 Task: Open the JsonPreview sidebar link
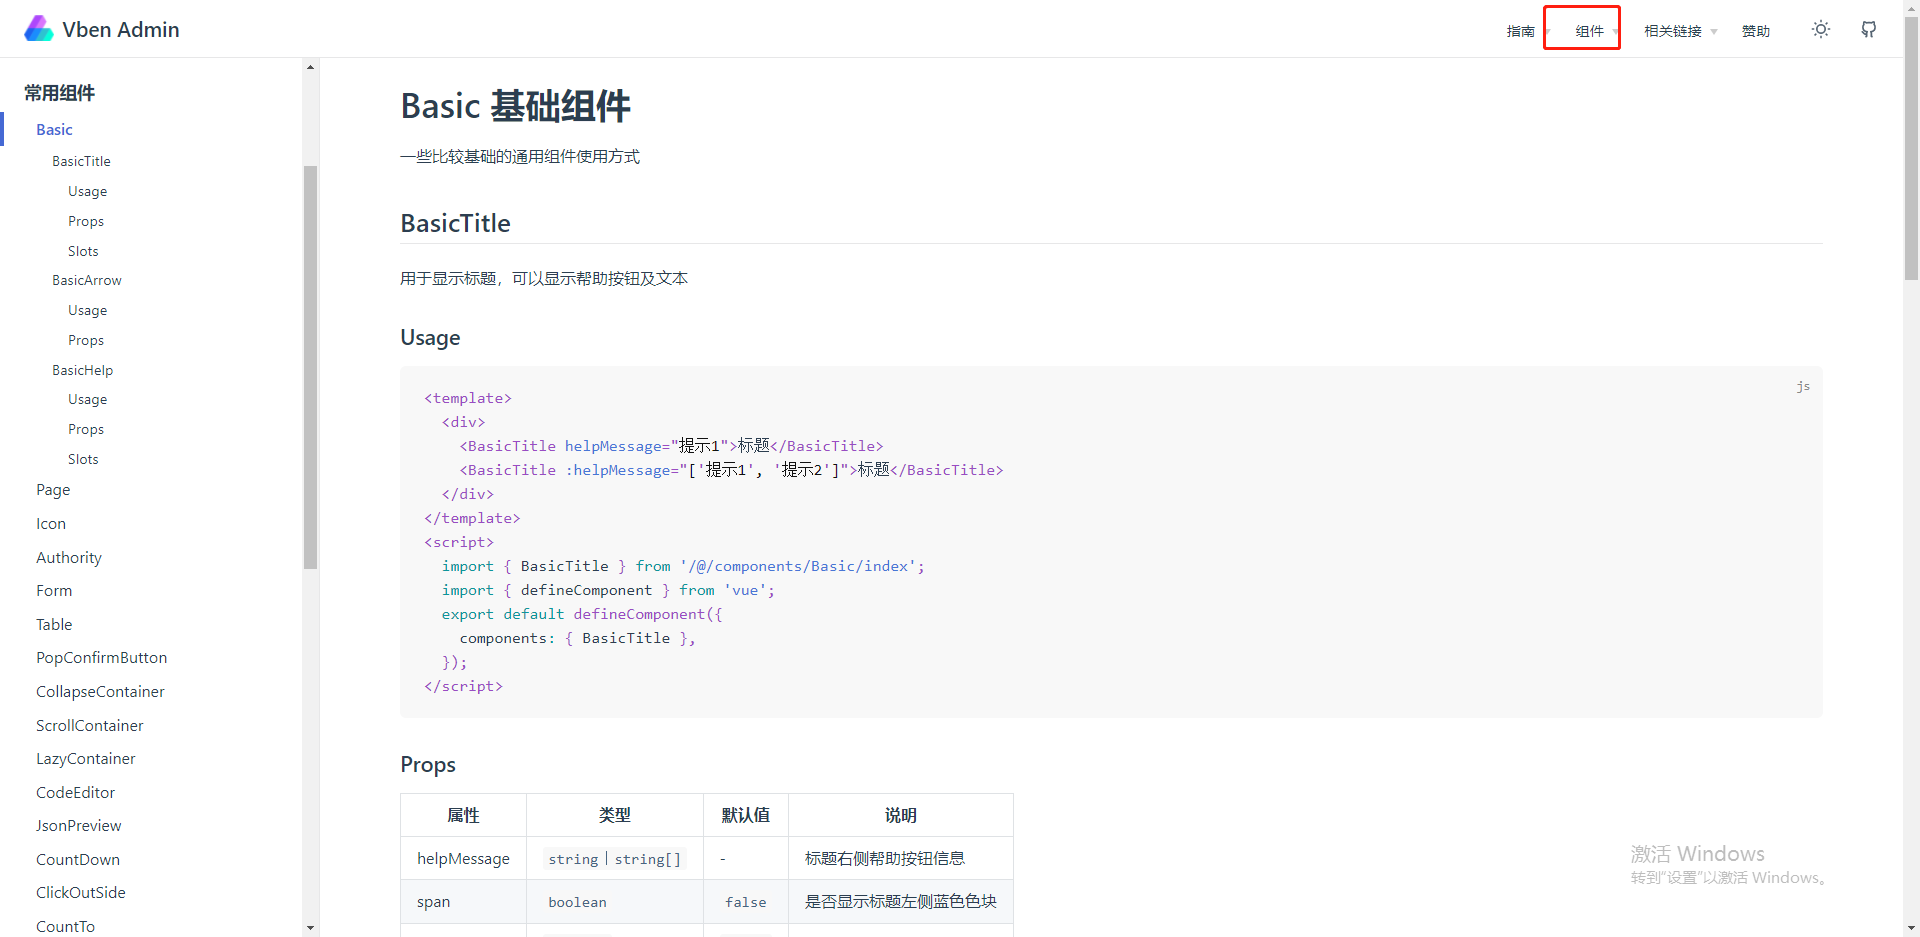pos(78,826)
